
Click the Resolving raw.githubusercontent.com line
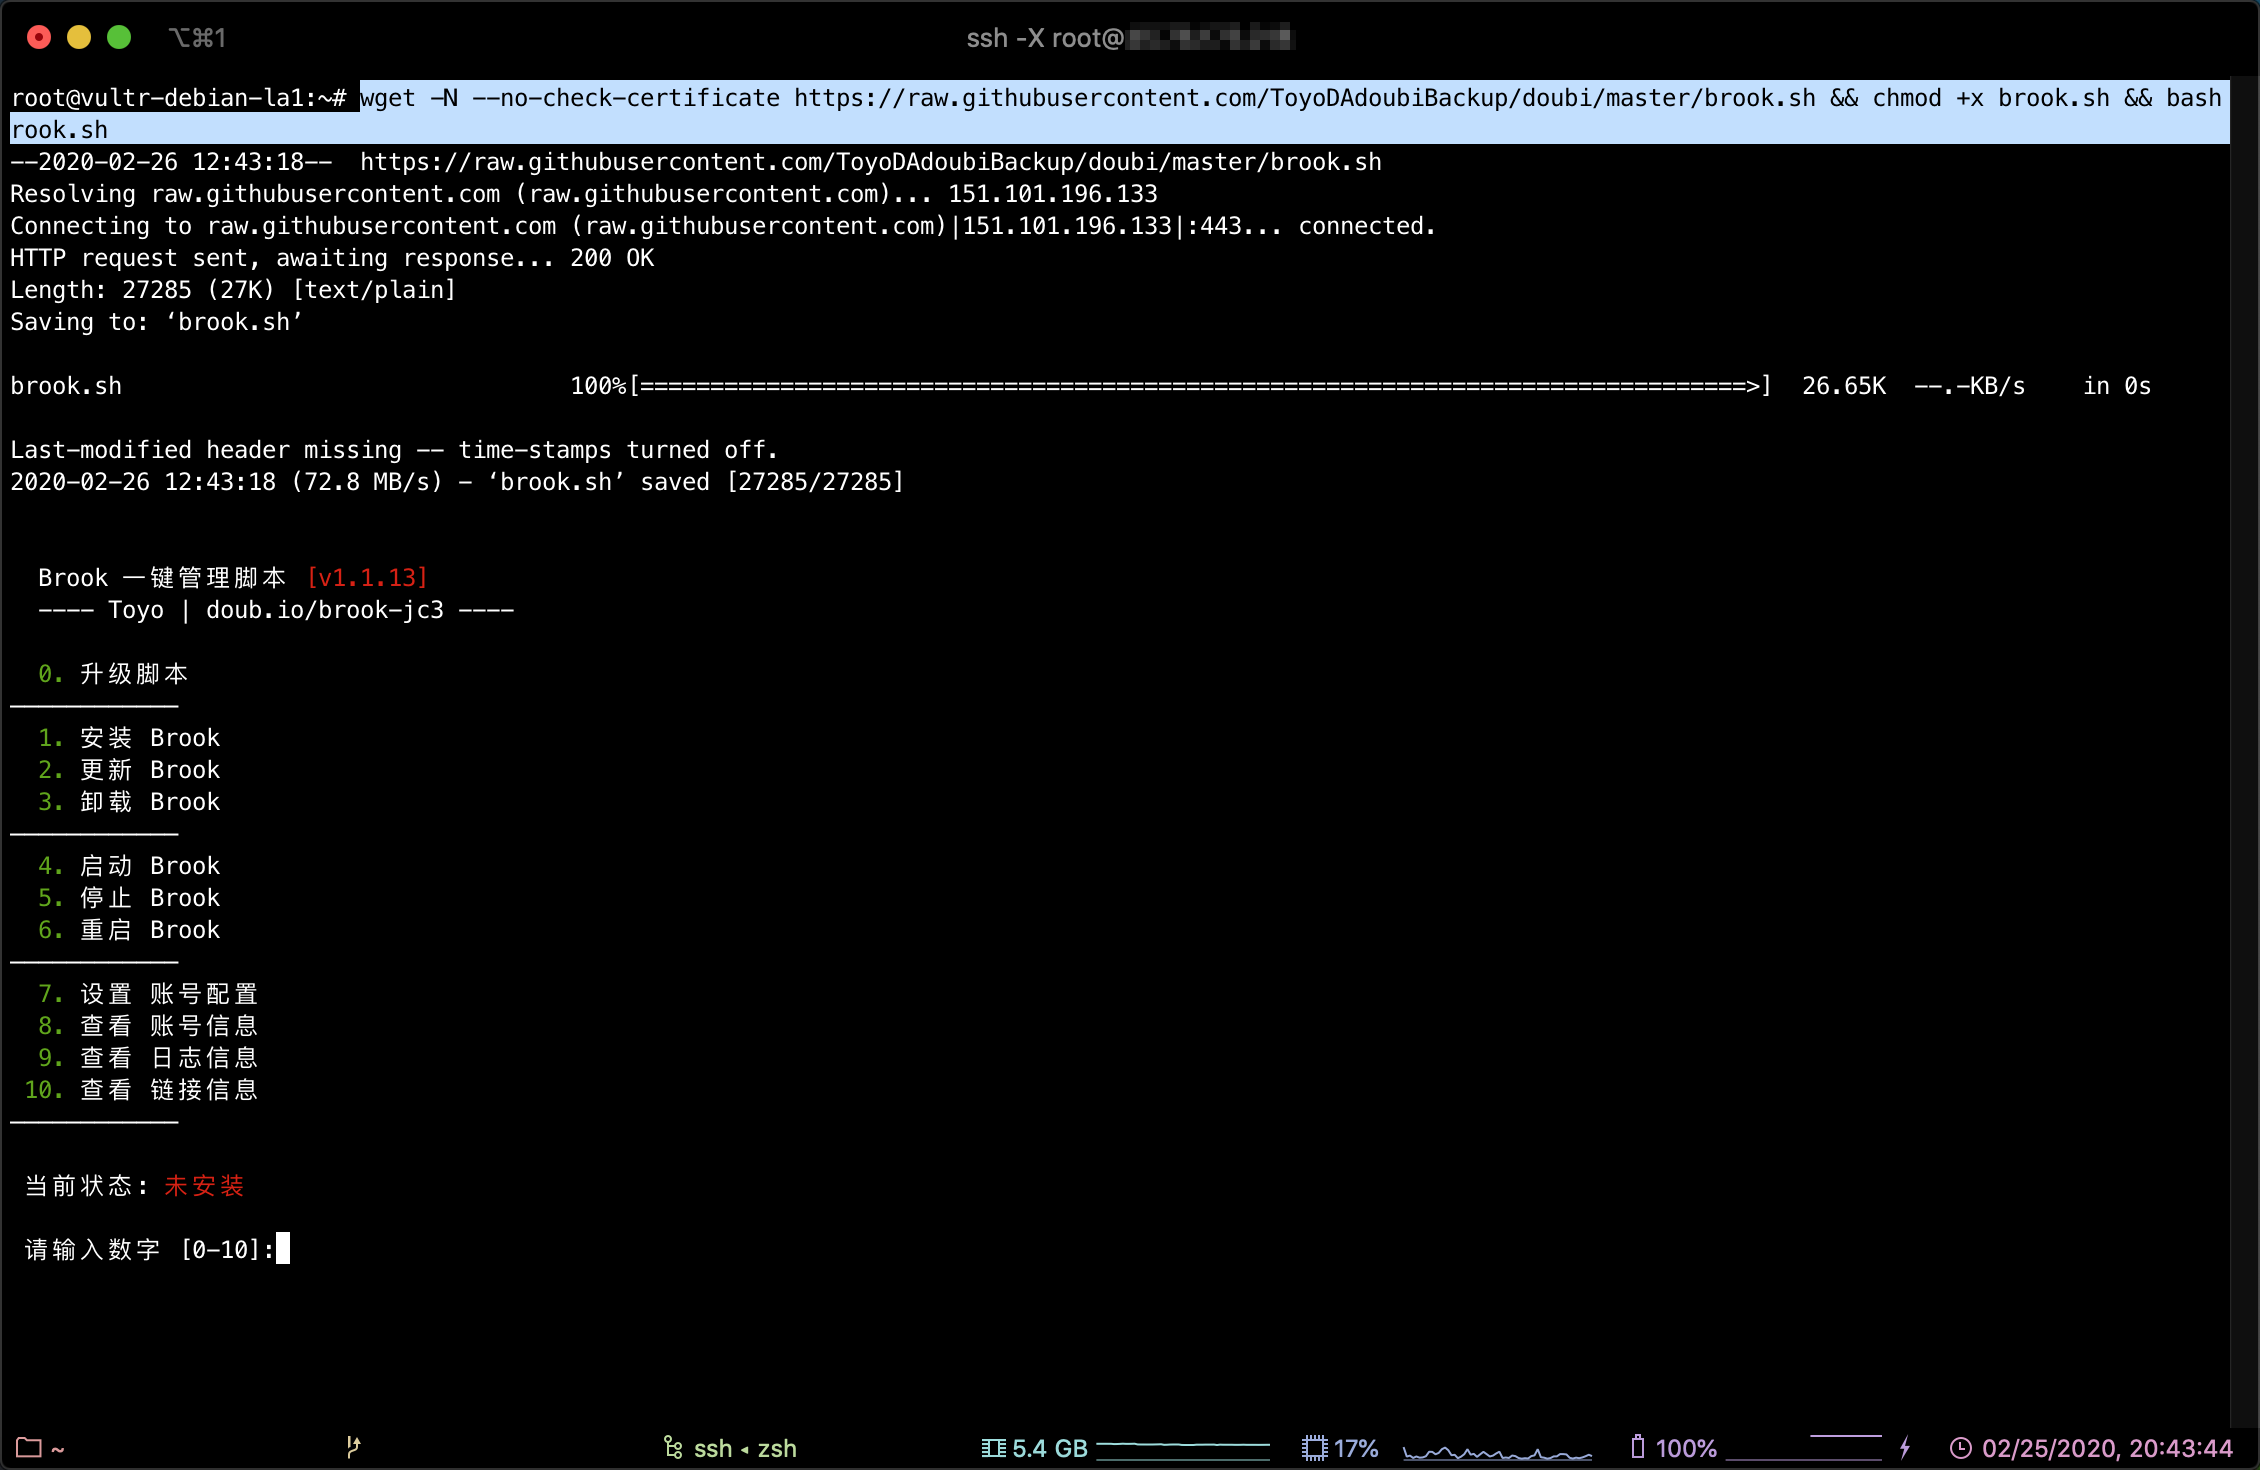click(x=584, y=194)
